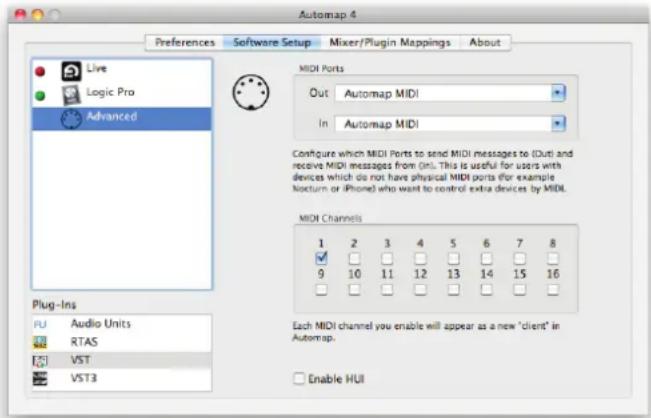Check the MIDI channel 8 box
The width and height of the screenshot is (651, 418).
click(x=553, y=259)
